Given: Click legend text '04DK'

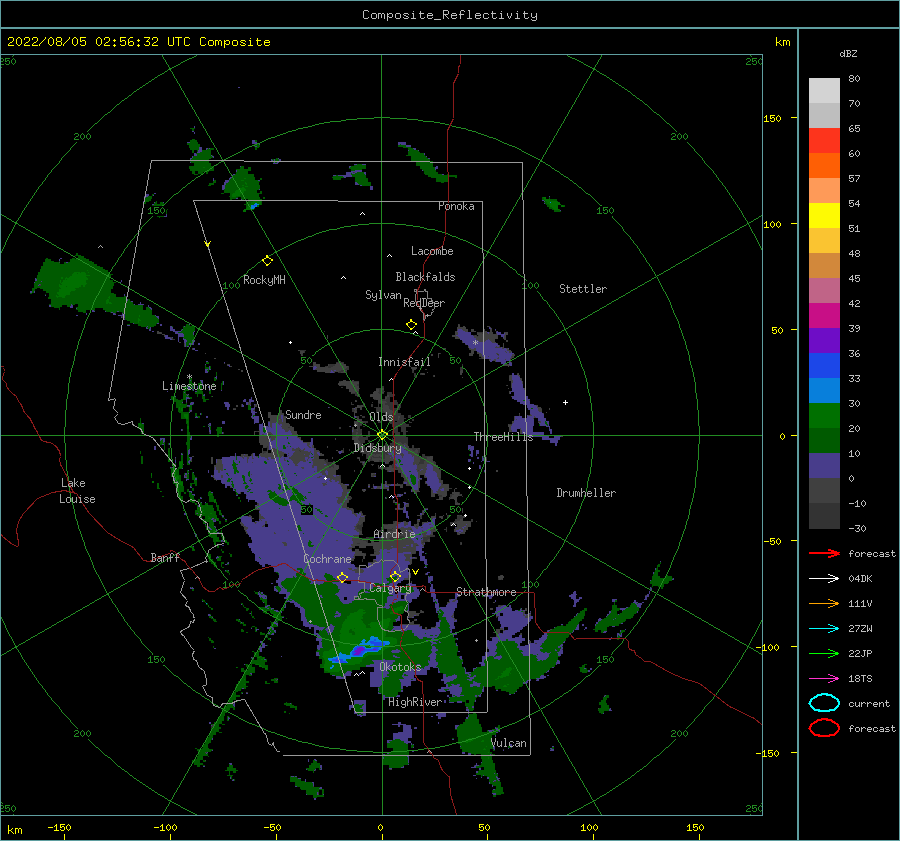Looking at the screenshot, I should (860, 578).
